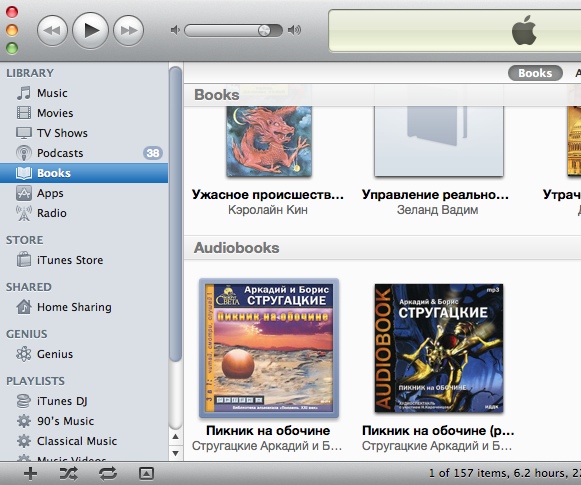
Task: Click the iTunes Store bag icon
Action: coord(24,259)
